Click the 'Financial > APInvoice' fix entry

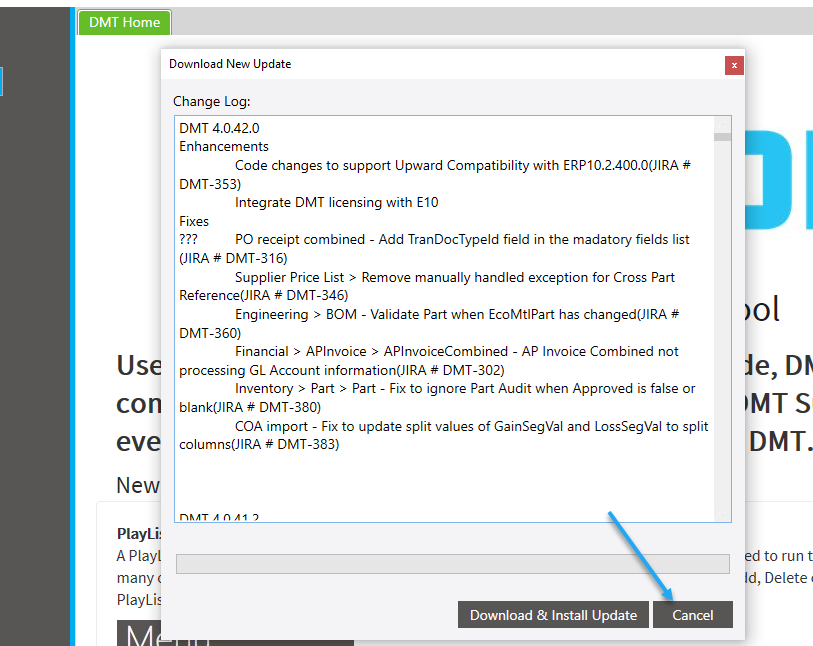point(429,361)
